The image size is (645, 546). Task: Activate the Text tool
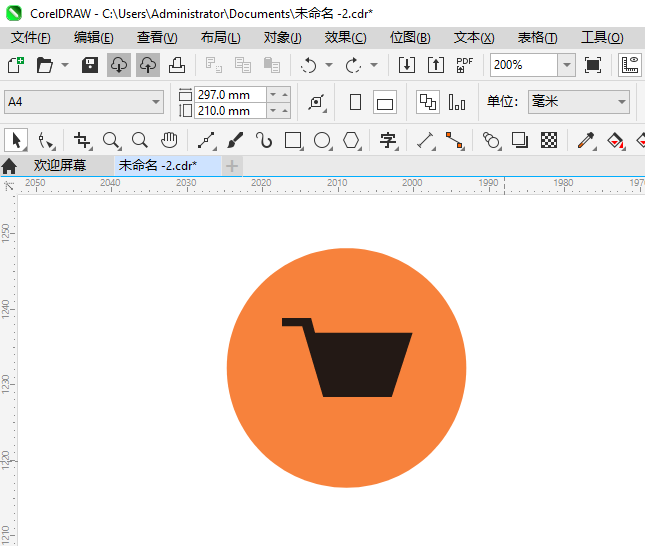tap(388, 140)
